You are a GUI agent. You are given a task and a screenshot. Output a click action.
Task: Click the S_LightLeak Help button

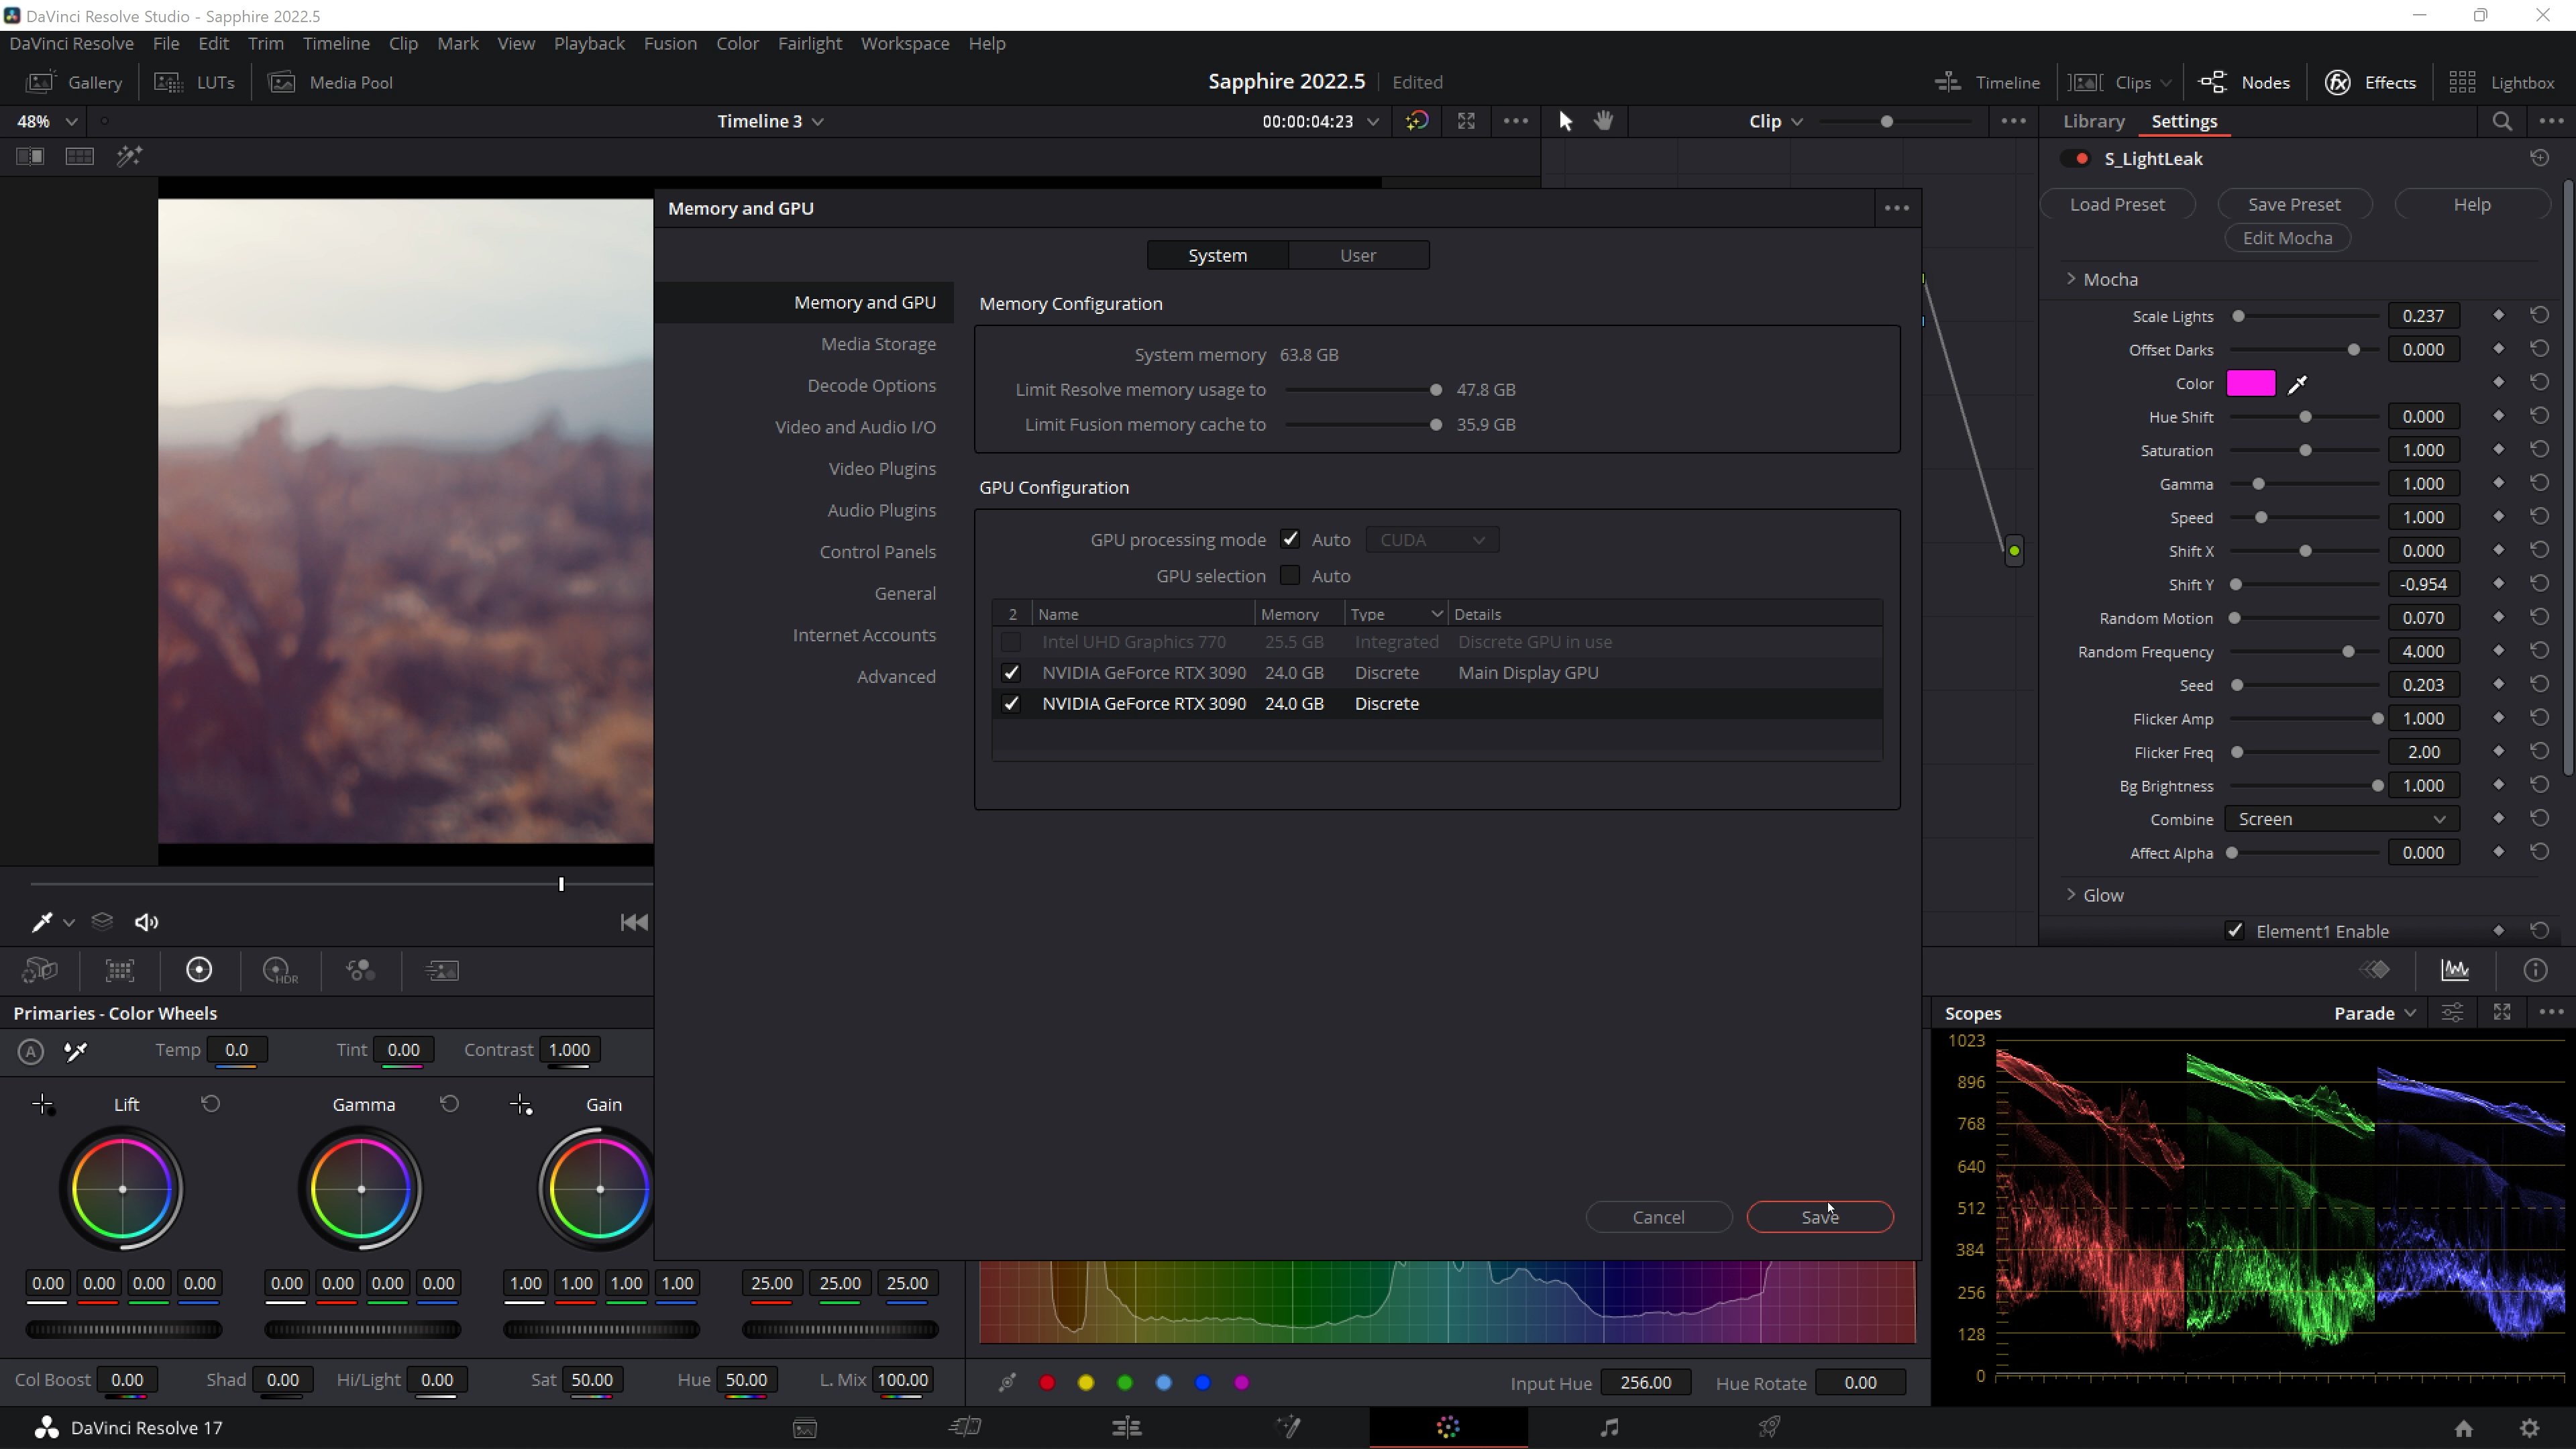(2472, 204)
